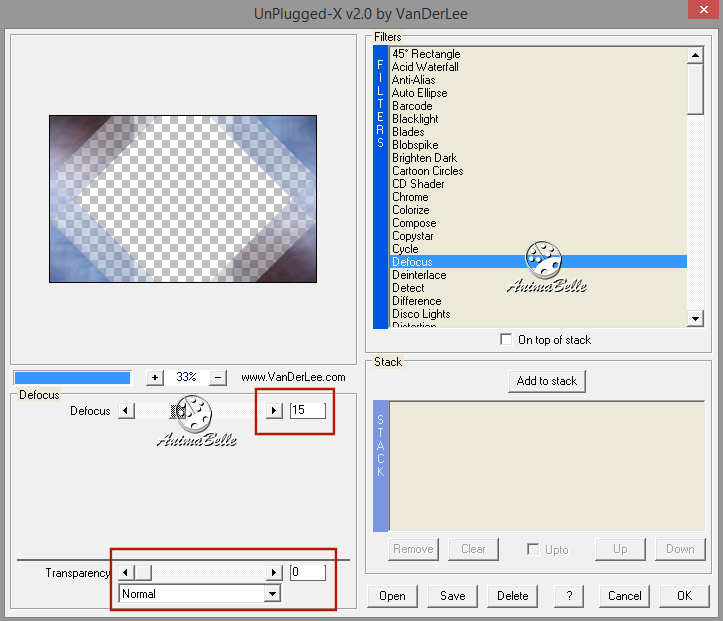
Task: Click the Defocus slider left arrow
Action: click(125, 411)
